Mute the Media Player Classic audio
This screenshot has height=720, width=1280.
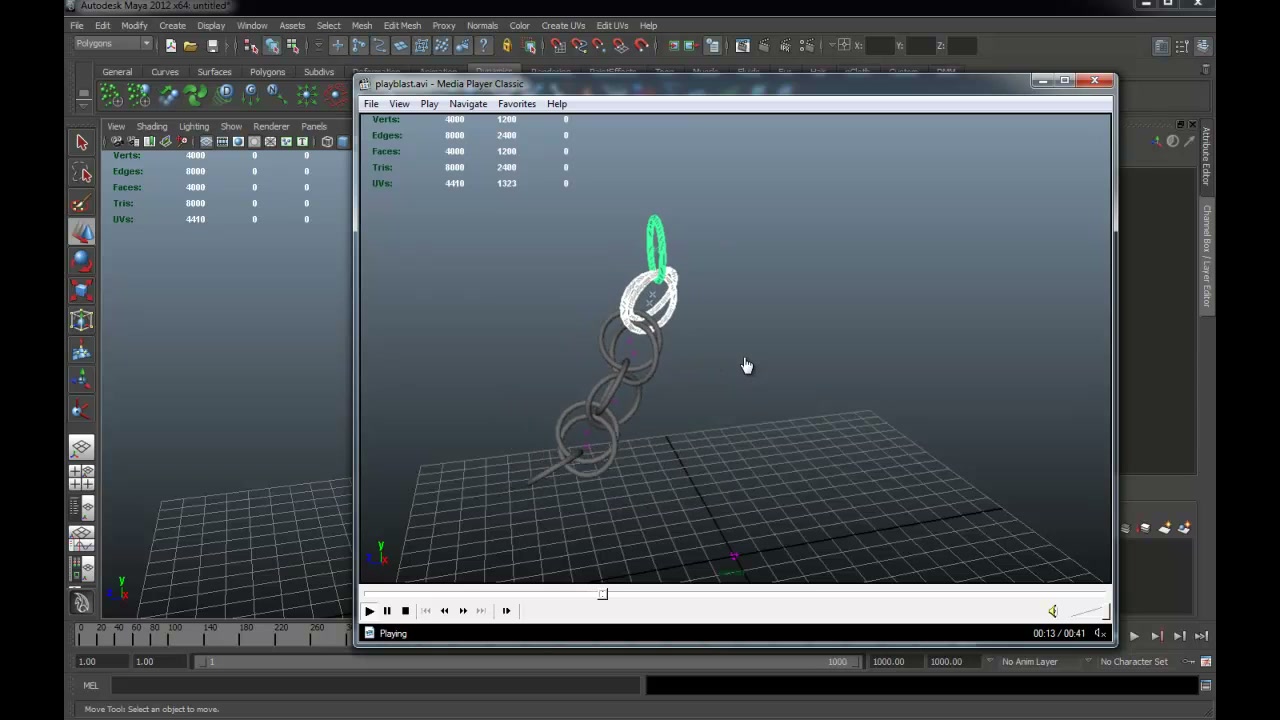click(x=1052, y=612)
